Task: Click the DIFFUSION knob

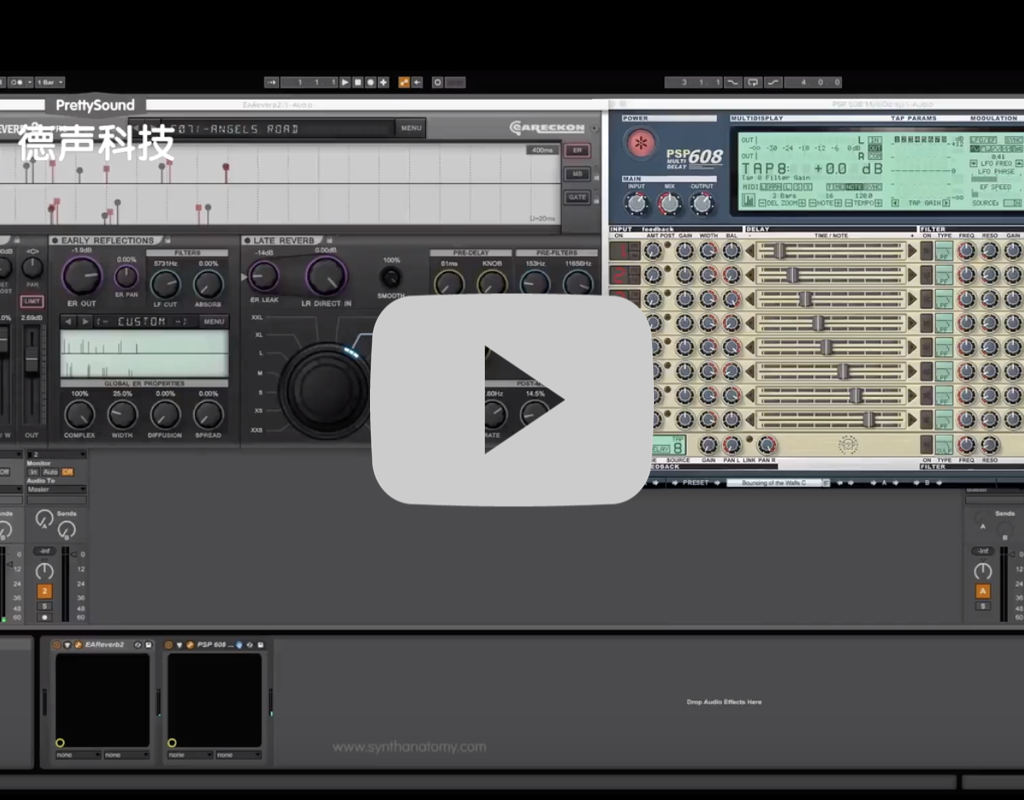Action: [x=165, y=414]
